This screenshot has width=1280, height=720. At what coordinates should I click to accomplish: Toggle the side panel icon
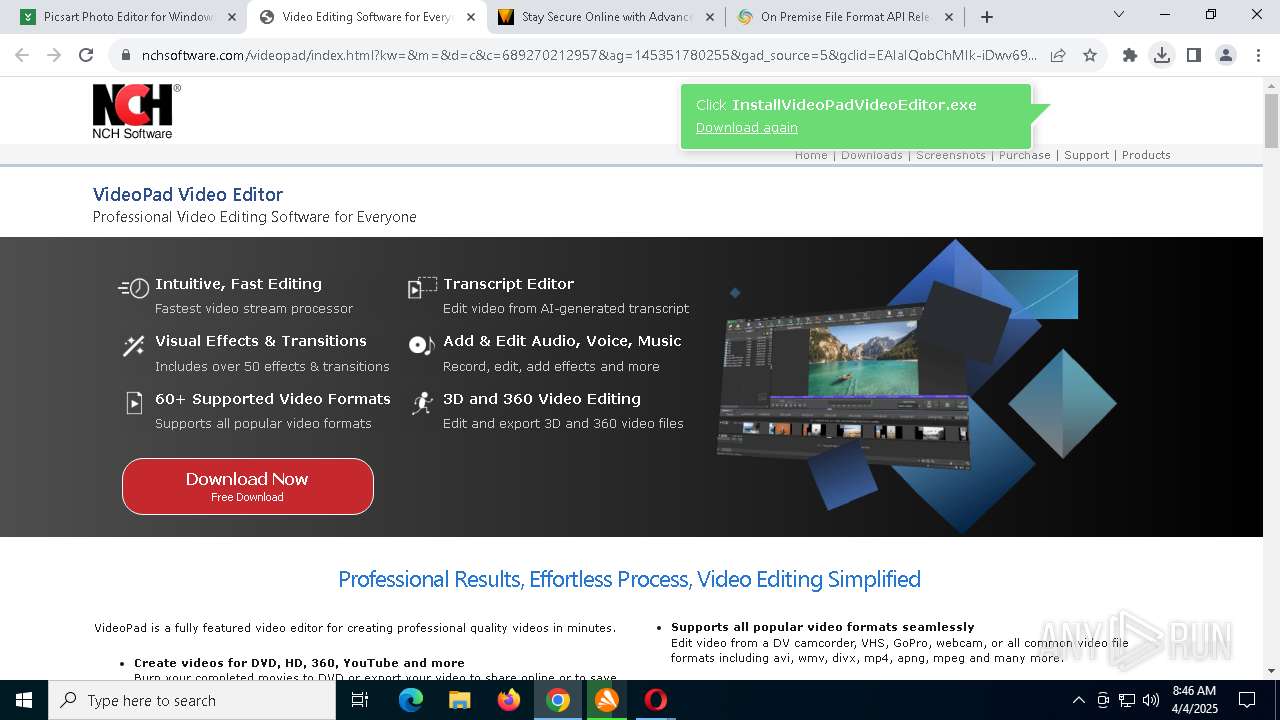tap(1194, 55)
